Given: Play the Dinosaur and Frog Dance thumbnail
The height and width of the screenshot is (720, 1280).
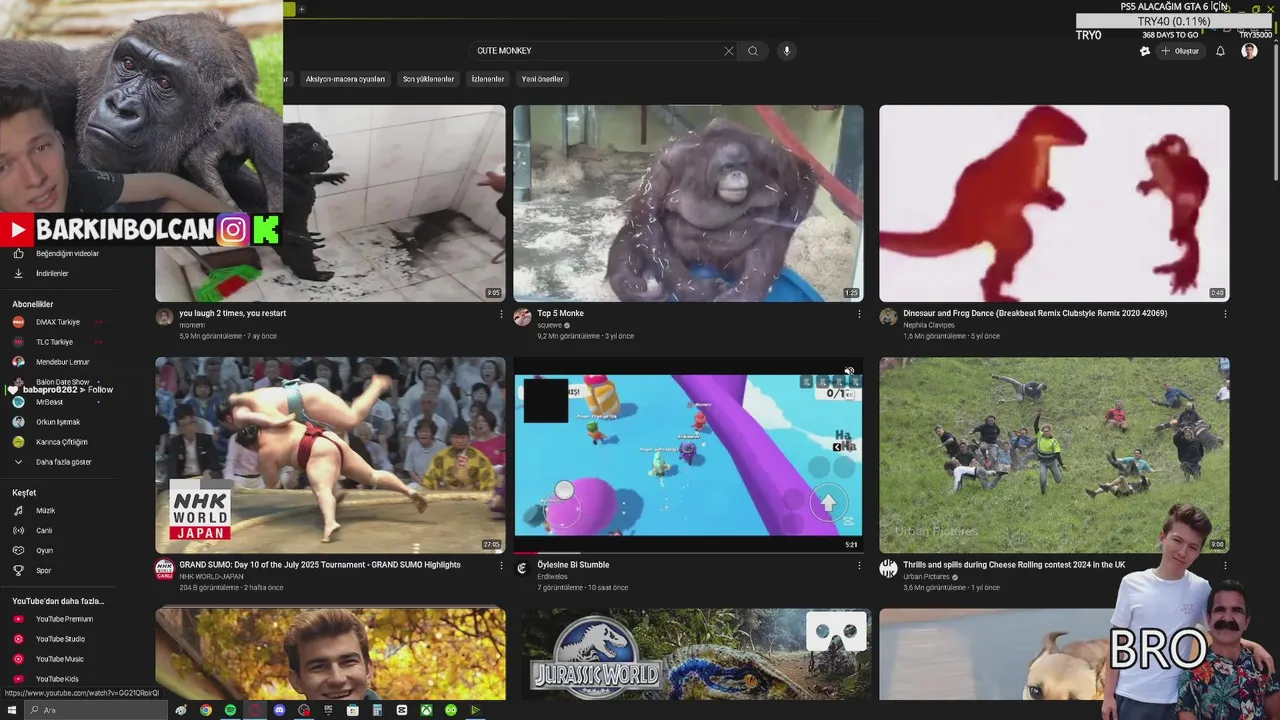Looking at the screenshot, I should coord(1054,203).
